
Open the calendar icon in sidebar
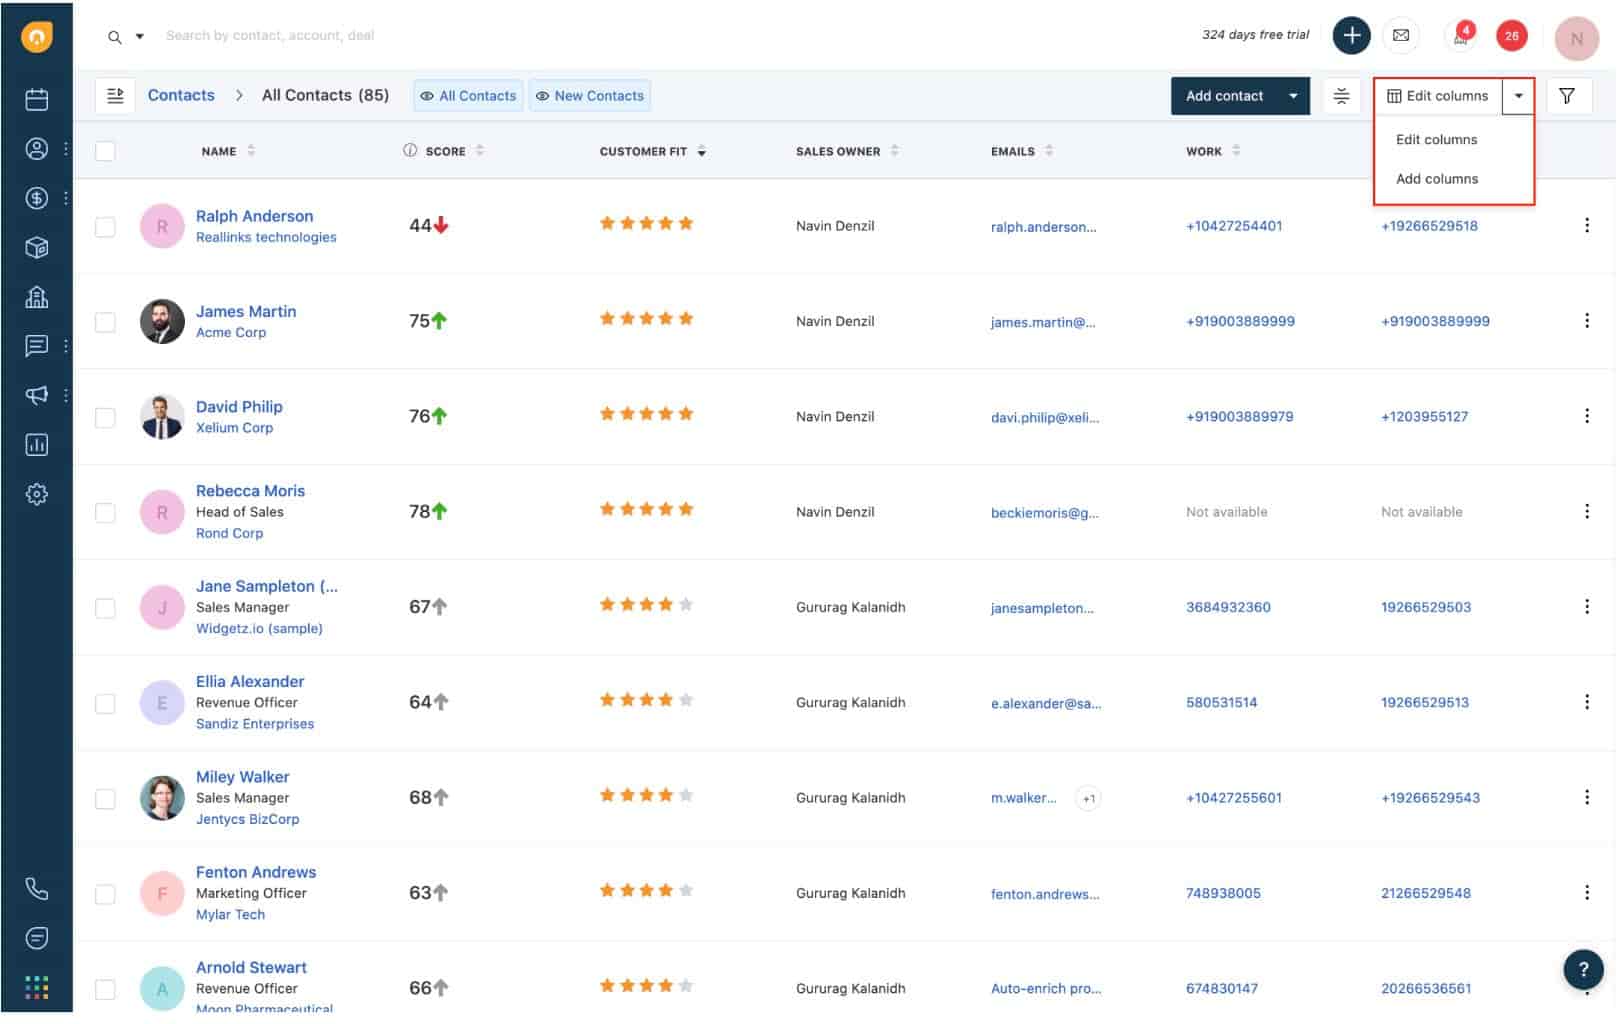pyautogui.click(x=37, y=99)
